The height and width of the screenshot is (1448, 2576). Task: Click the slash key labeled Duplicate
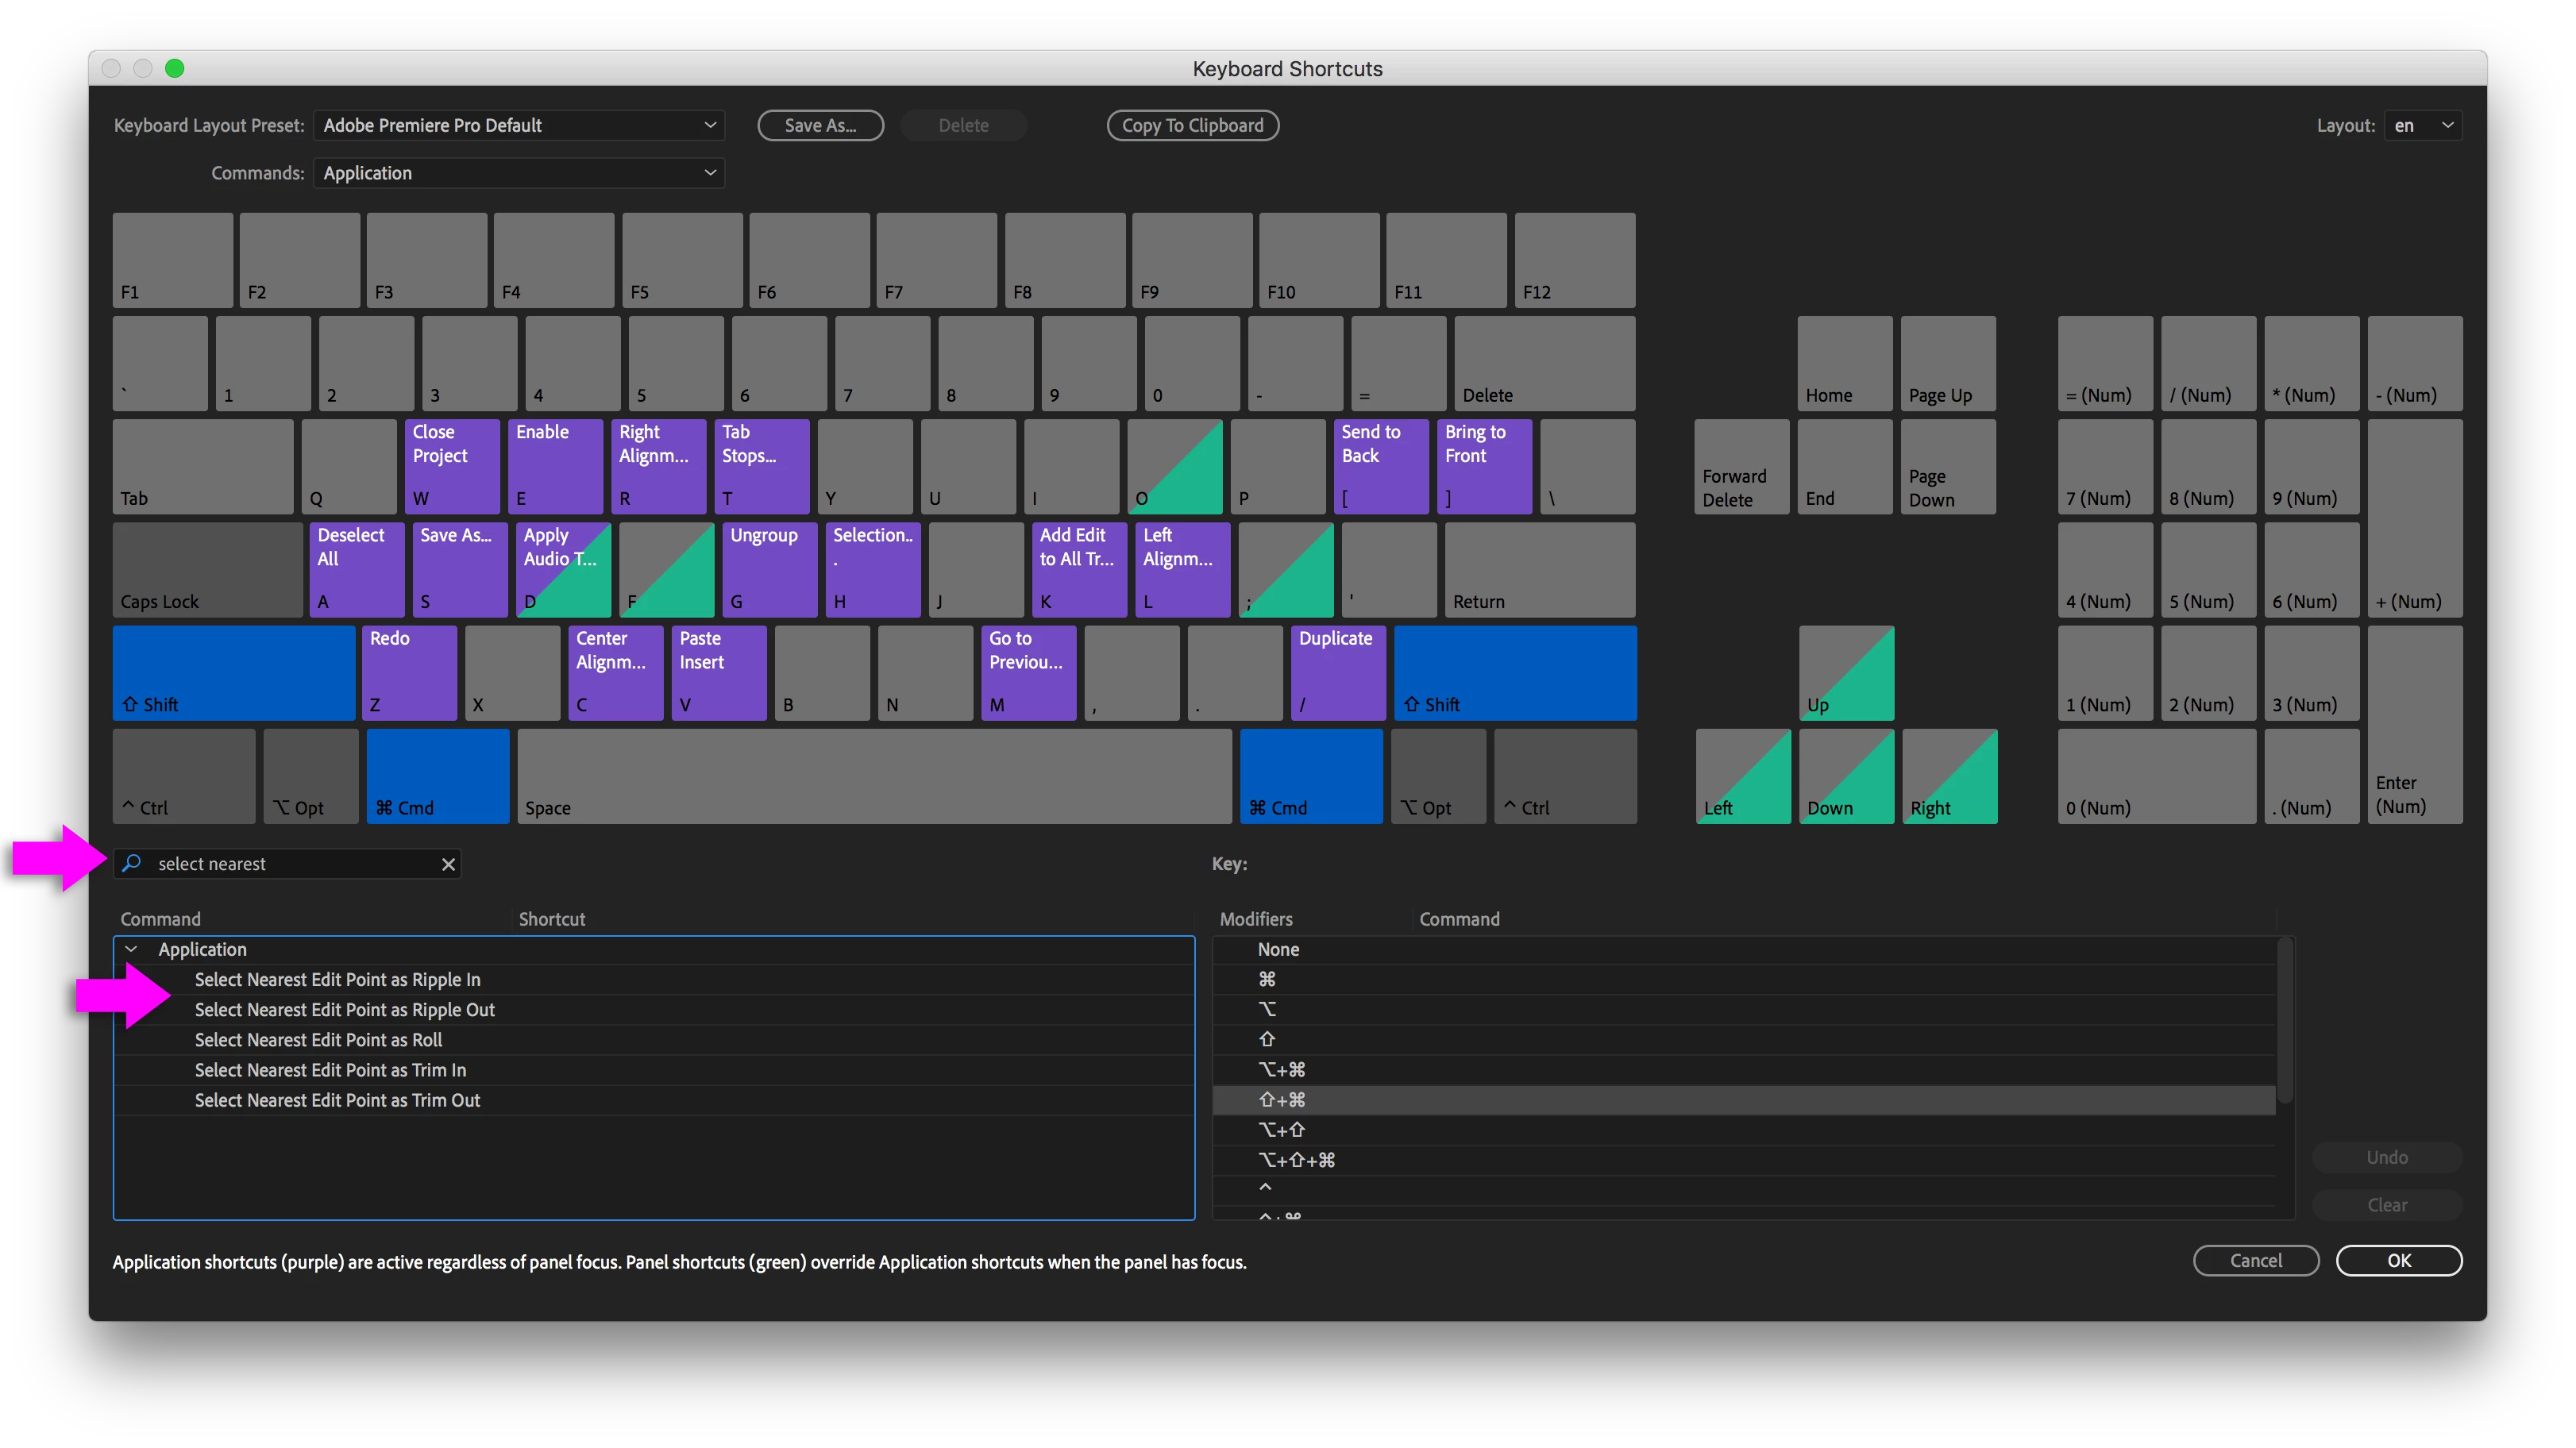point(1338,672)
